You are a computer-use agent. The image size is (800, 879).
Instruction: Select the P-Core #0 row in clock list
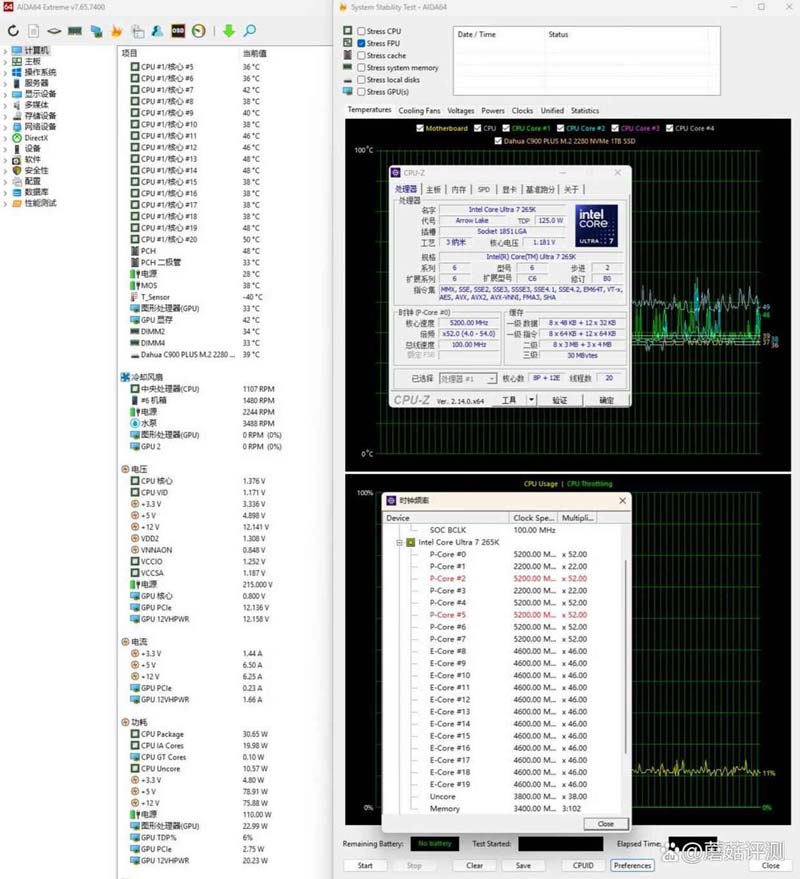pos(502,554)
